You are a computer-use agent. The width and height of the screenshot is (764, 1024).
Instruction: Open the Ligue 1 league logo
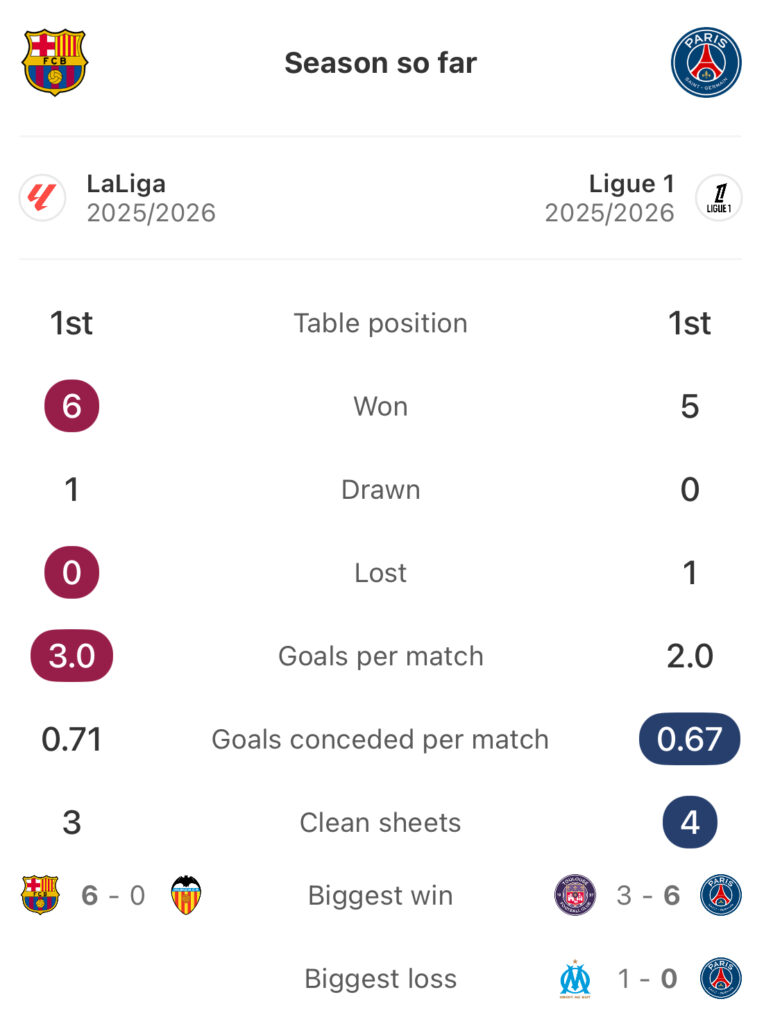point(718,198)
